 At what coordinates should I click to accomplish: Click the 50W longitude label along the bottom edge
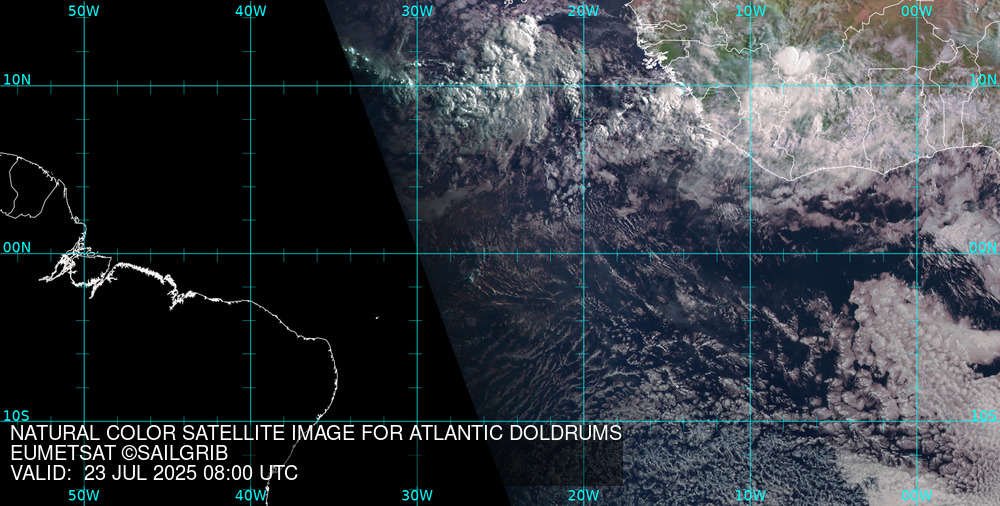click(x=84, y=495)
